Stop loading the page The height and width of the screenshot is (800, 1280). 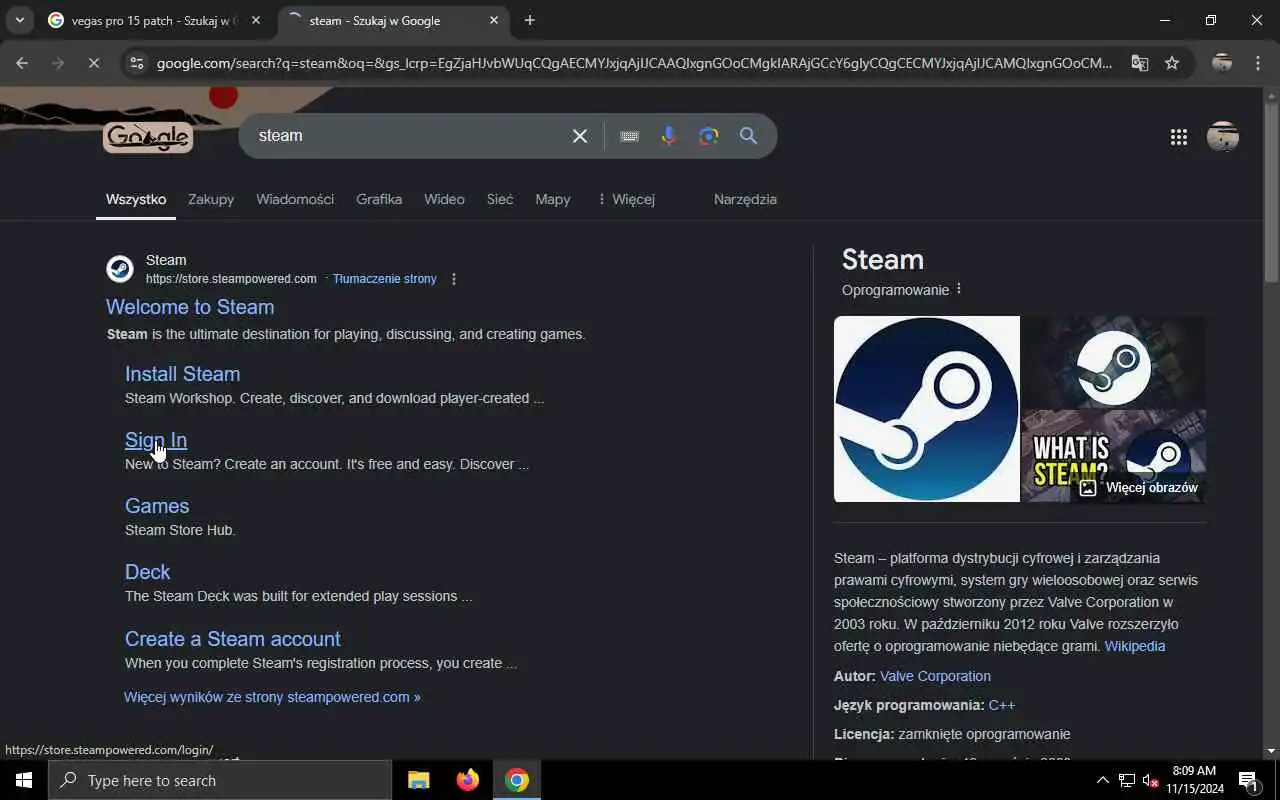(93, 63)
